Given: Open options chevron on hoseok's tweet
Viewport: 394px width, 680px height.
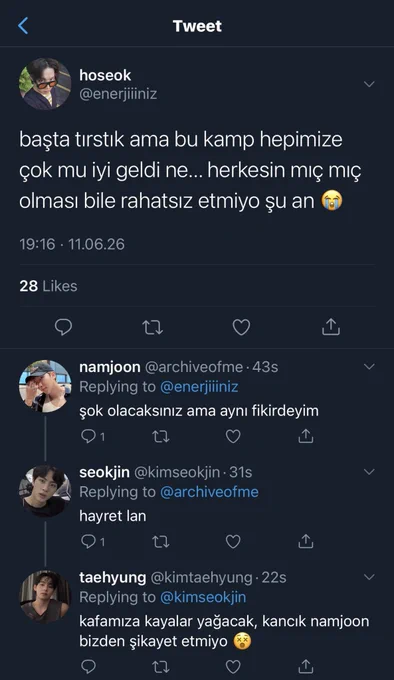Looking at the screenshot, I should (369, 84).
